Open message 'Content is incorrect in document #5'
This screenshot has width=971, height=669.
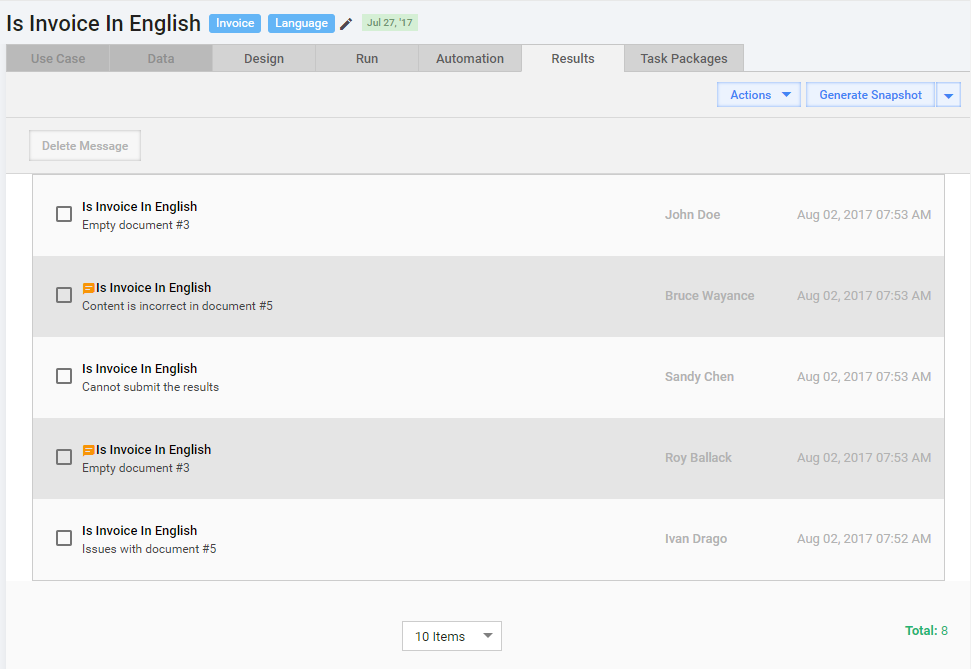click(x=177, y=306)
